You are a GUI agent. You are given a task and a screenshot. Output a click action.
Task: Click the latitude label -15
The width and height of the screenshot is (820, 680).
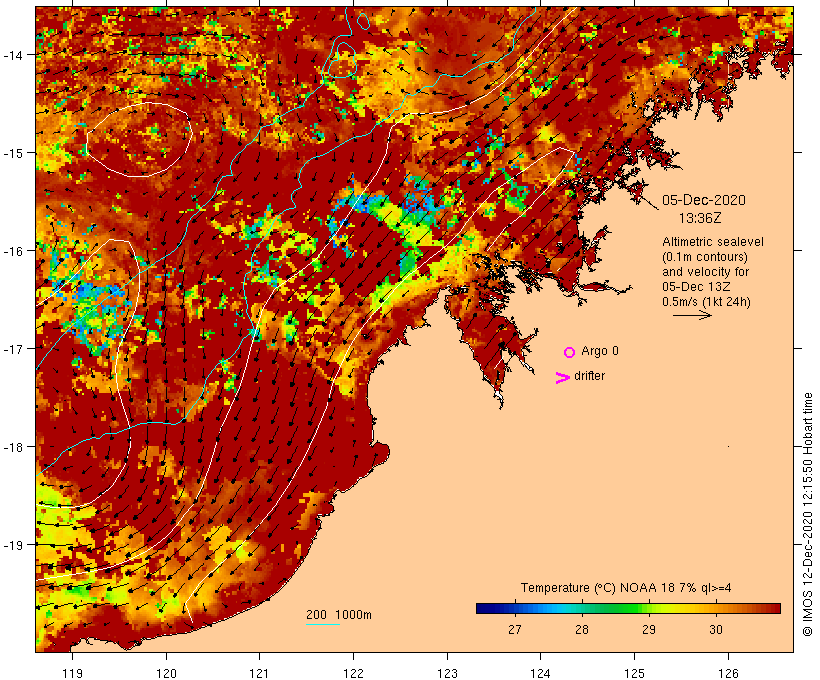(13, 153)
